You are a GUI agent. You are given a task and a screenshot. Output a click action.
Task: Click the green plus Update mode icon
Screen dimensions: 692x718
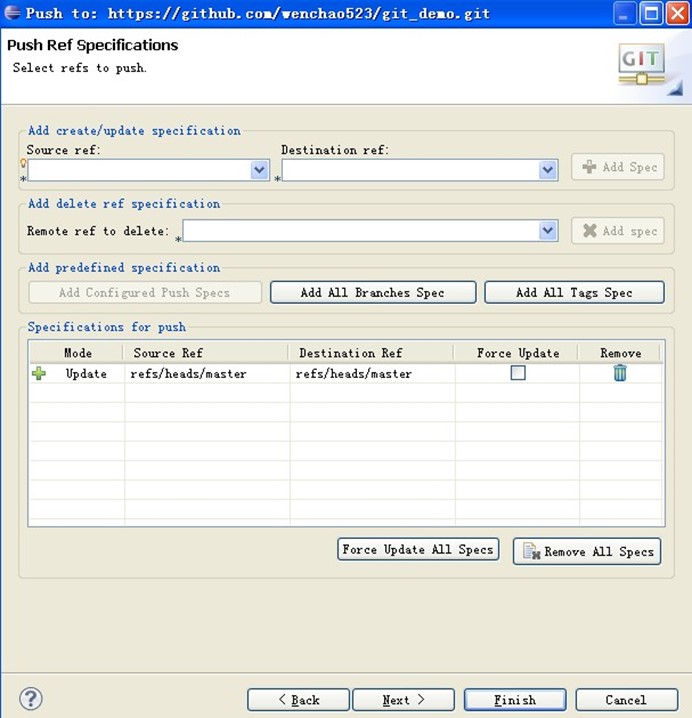[39, 373]
